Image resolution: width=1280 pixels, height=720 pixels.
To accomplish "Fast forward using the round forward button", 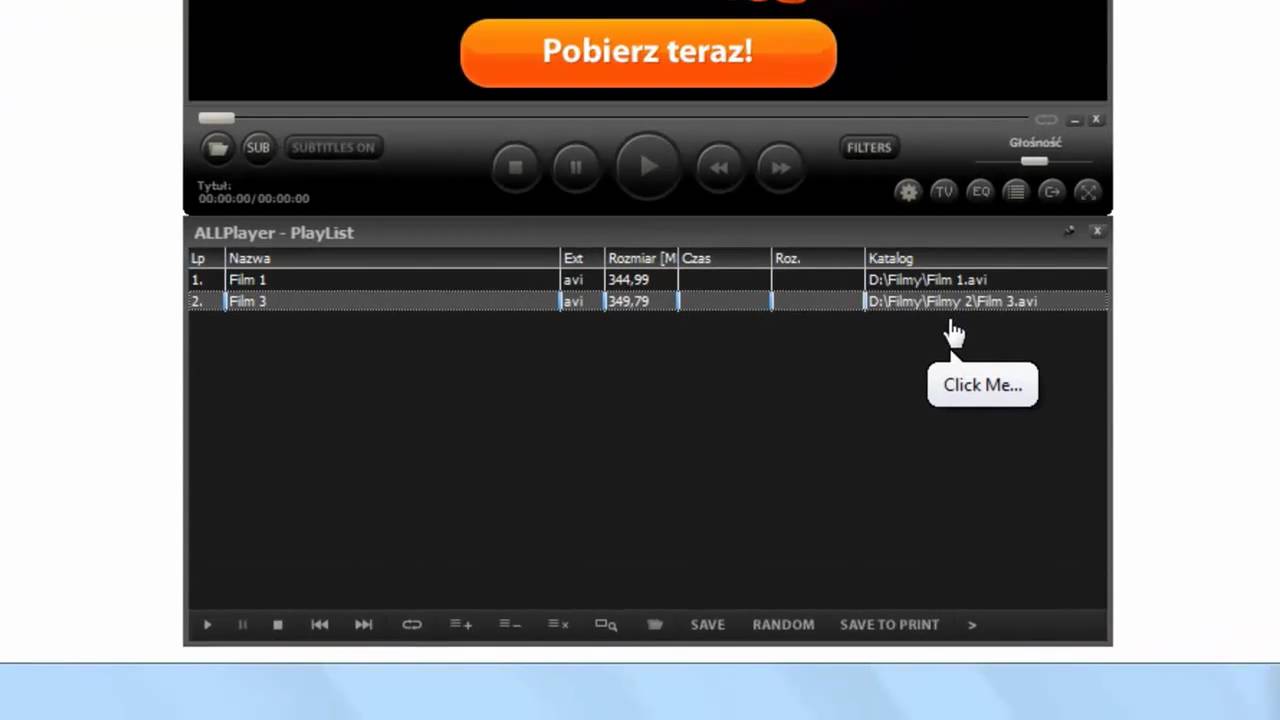I will [x=780, y=168].
